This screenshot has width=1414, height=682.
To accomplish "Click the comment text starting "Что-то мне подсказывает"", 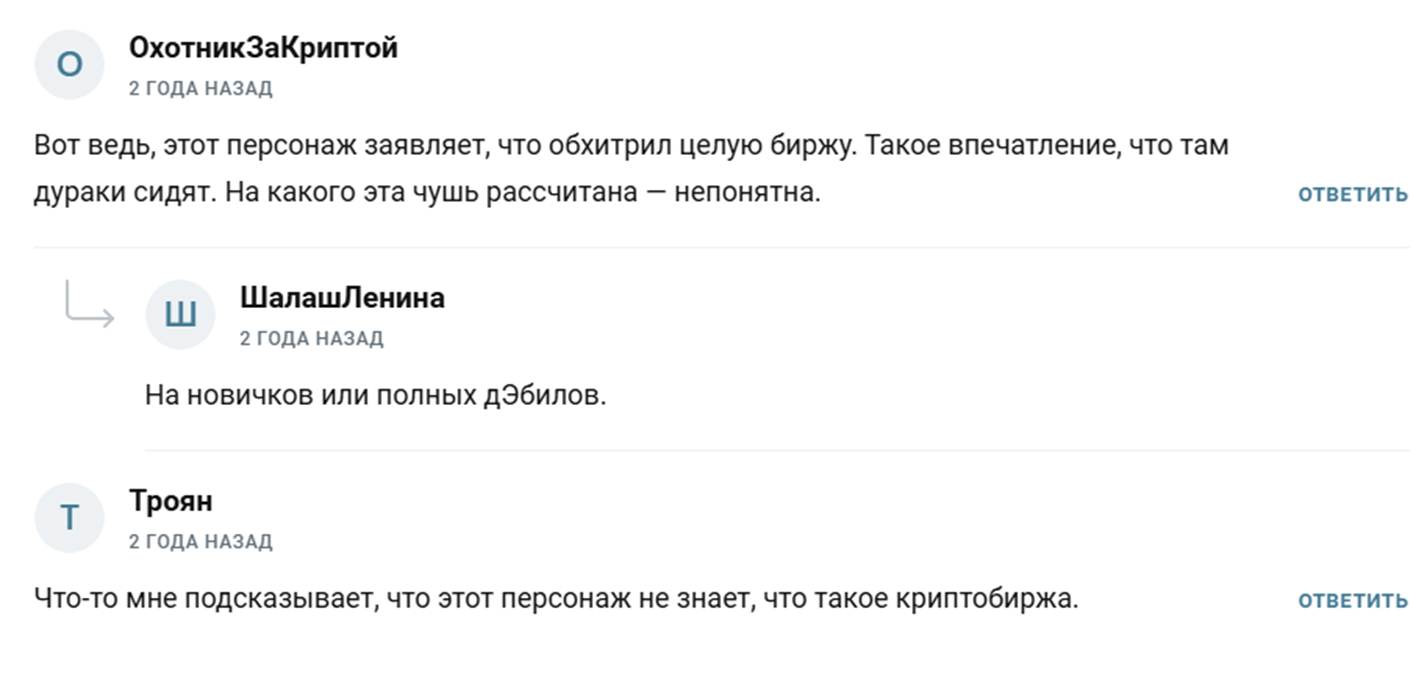I will point(556,599).
